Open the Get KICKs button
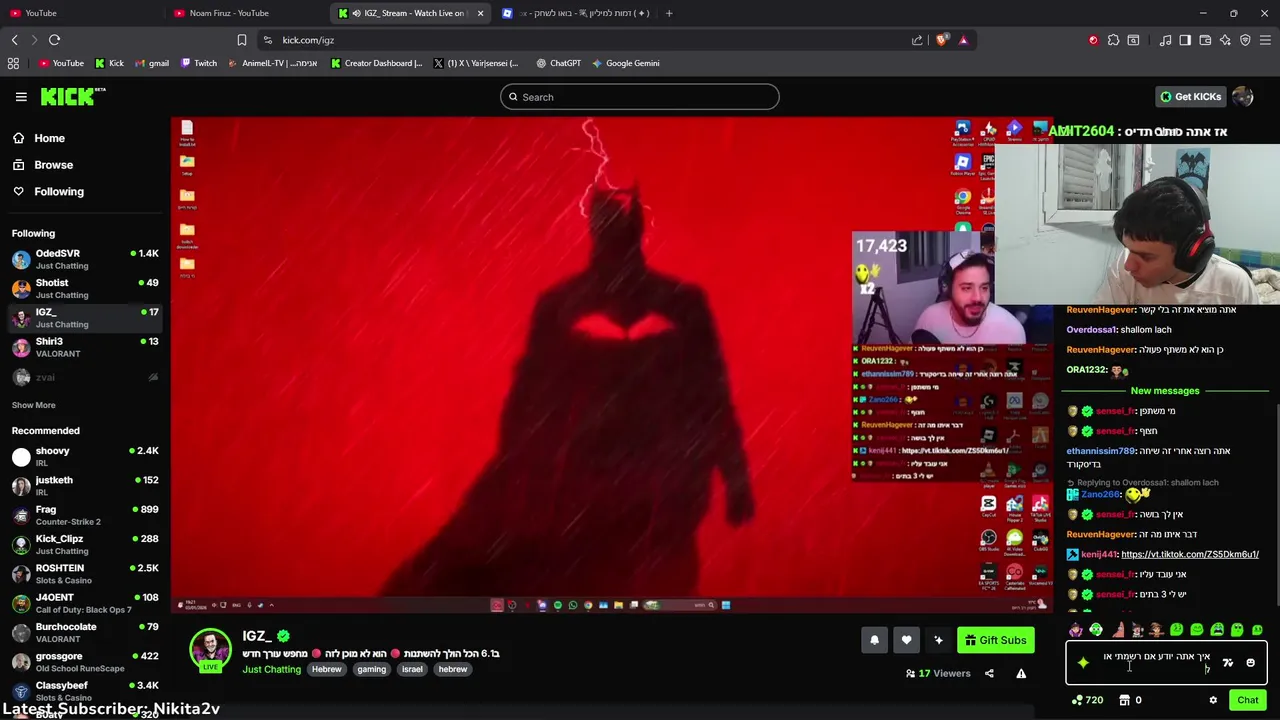 click(1190, 97)
